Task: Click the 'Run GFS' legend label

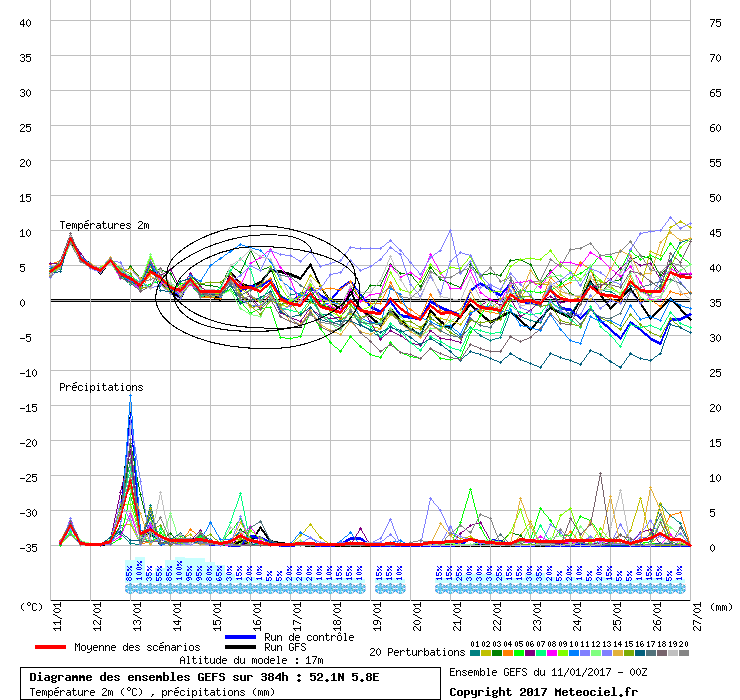Action: 285,647
